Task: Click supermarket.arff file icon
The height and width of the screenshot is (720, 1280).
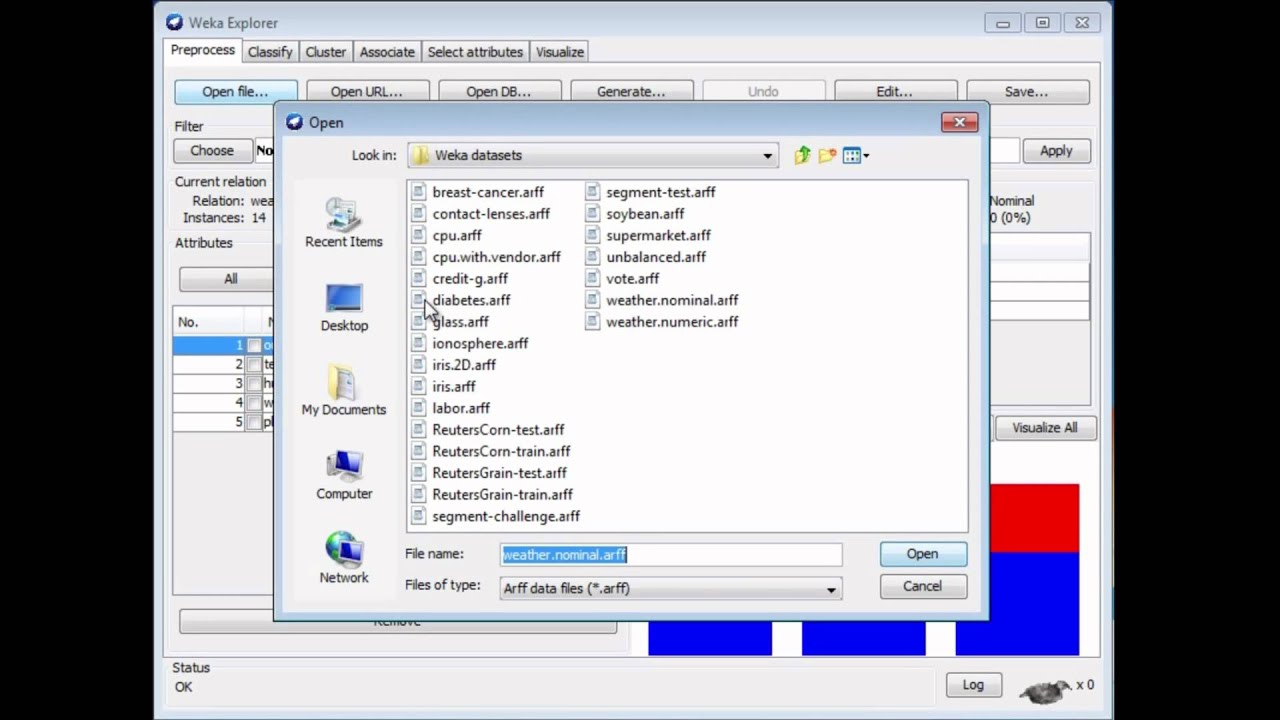Action: click(593, 235)
